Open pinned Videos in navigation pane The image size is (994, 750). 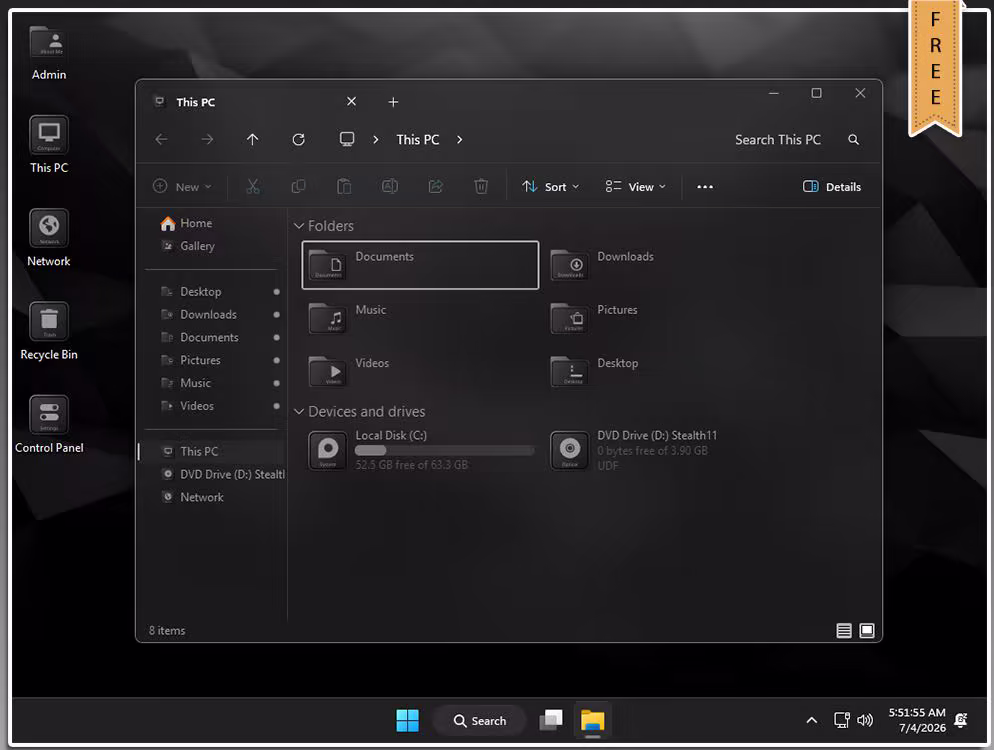pos(212,406)
